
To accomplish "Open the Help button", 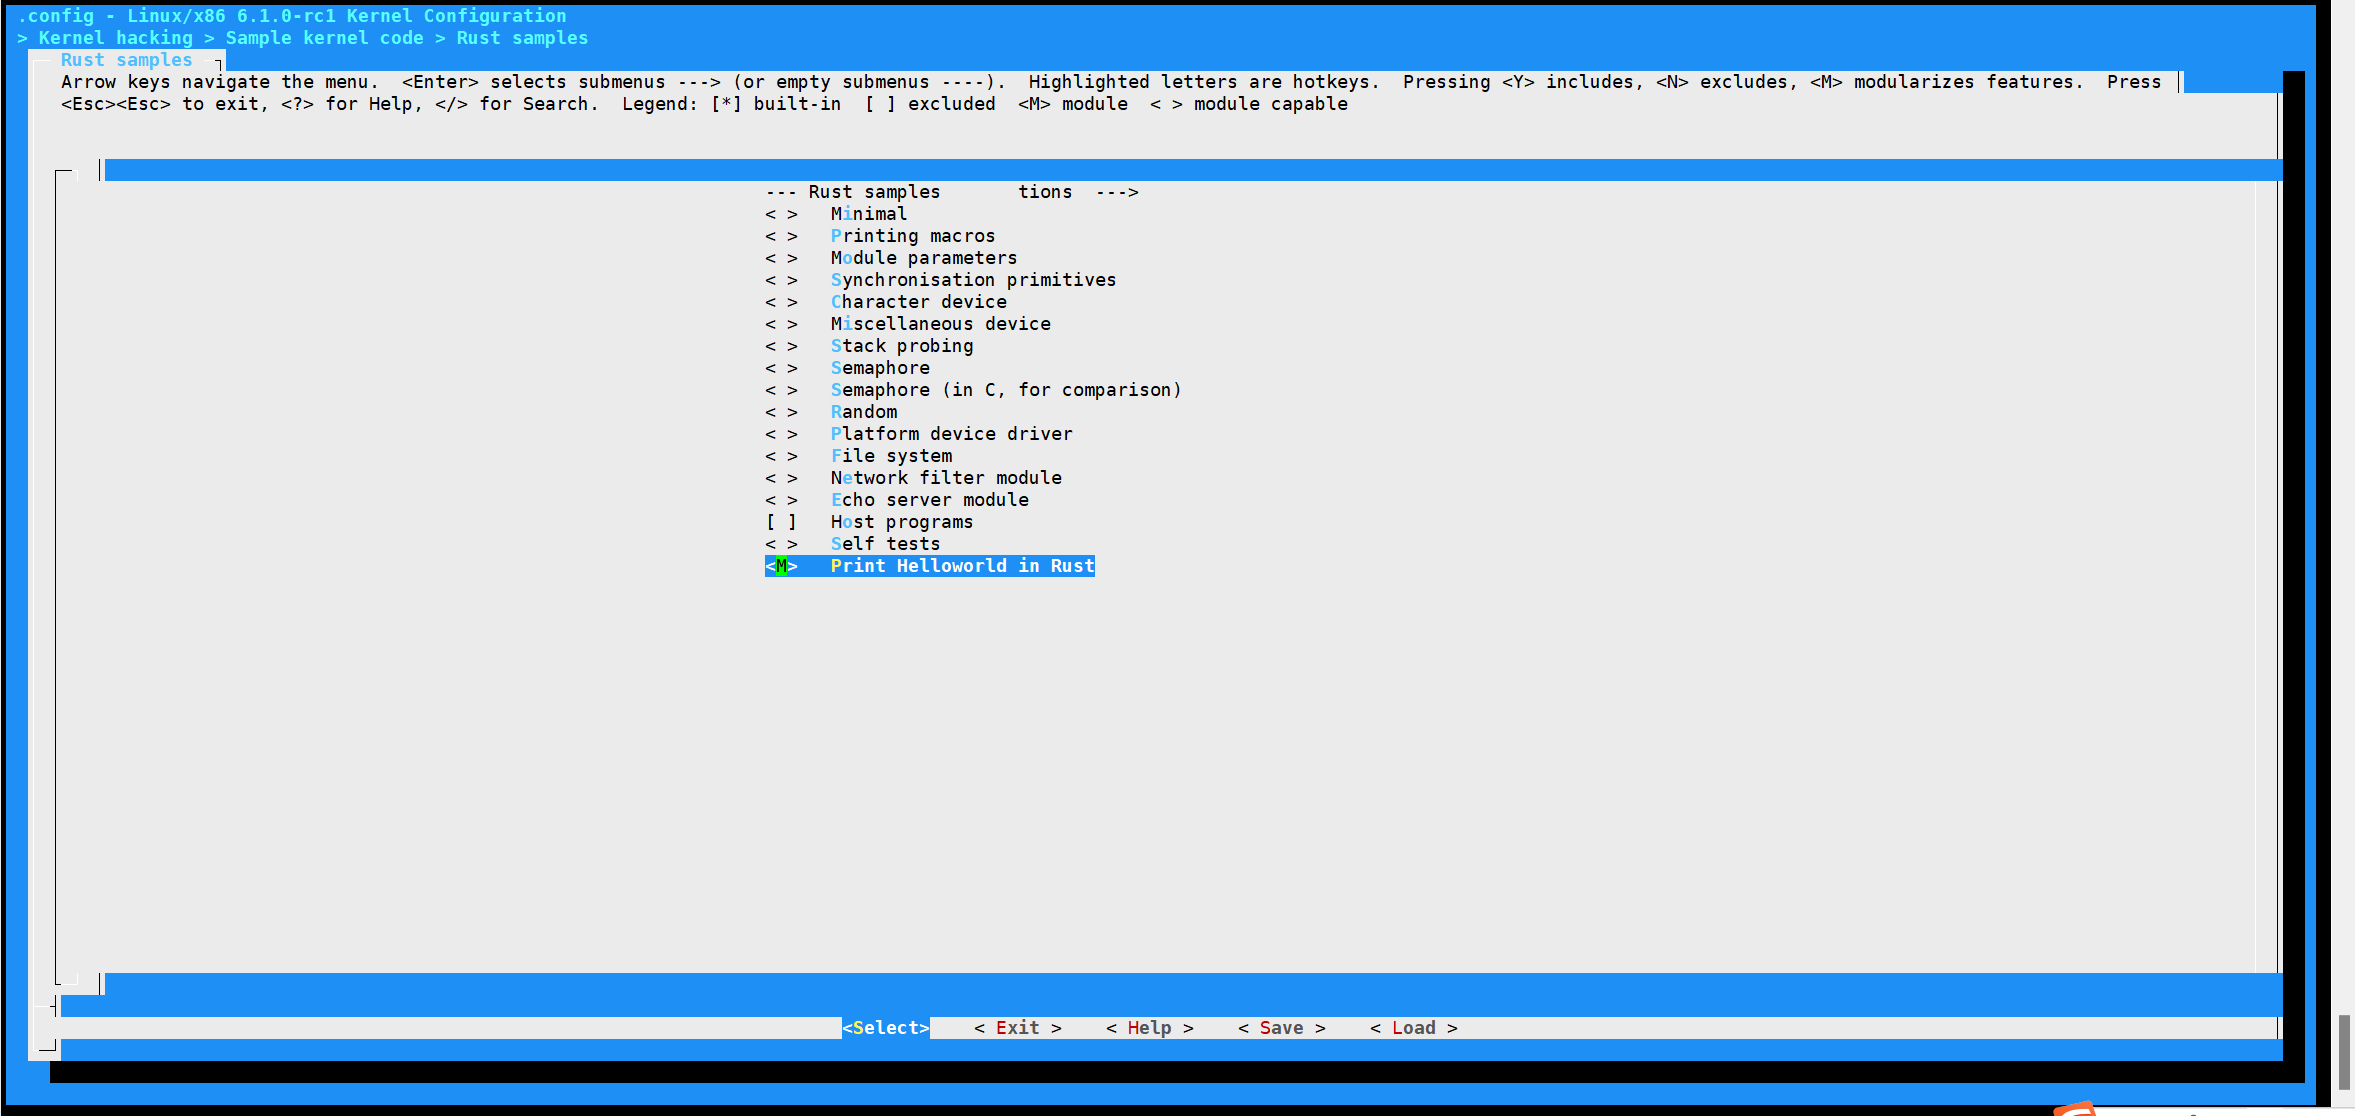I will (x=1149, y=1028).
